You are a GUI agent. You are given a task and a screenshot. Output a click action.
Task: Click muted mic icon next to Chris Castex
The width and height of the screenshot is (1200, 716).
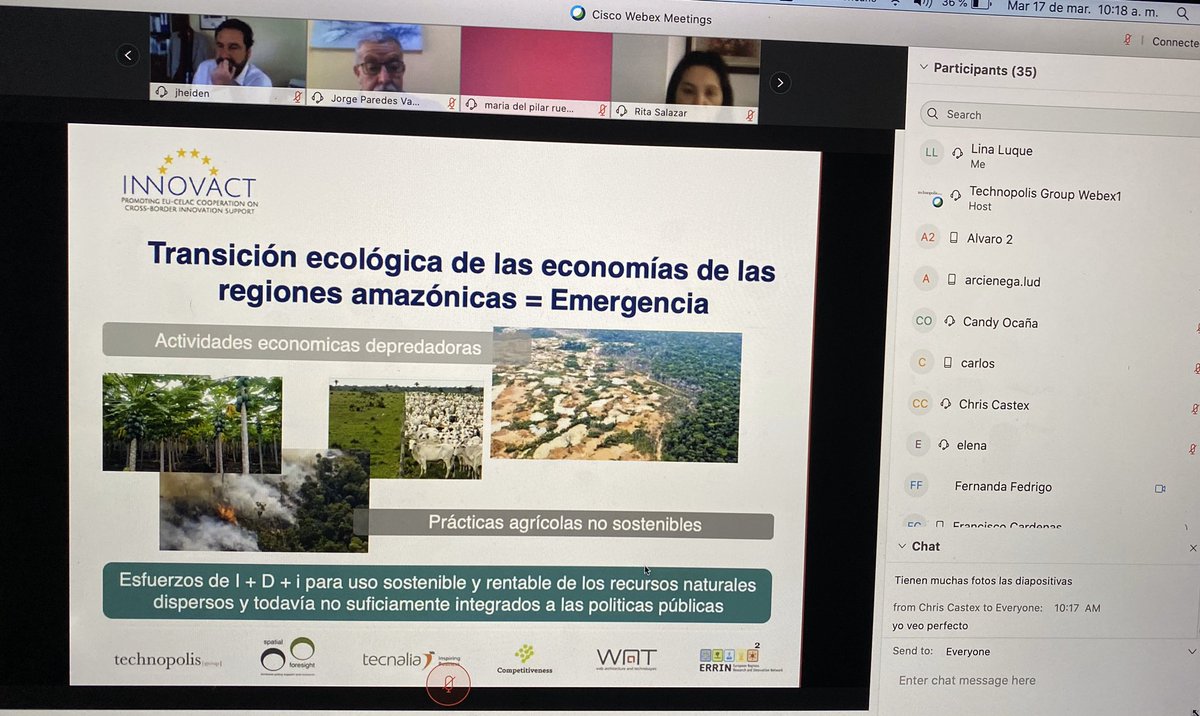1194,408
